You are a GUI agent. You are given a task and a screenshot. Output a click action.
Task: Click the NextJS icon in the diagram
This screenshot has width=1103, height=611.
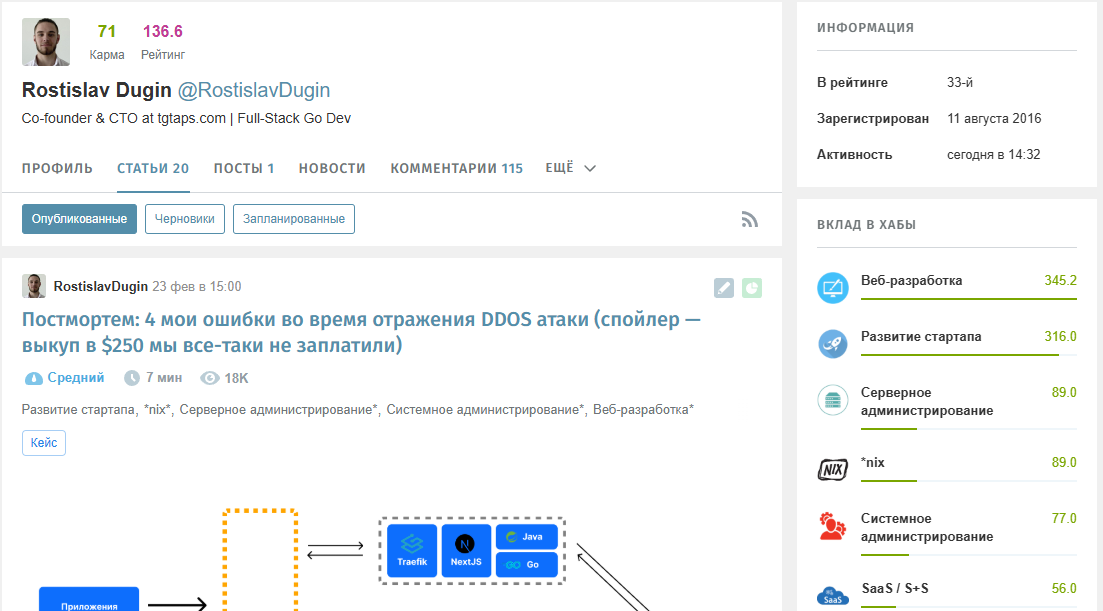(468, 549)
